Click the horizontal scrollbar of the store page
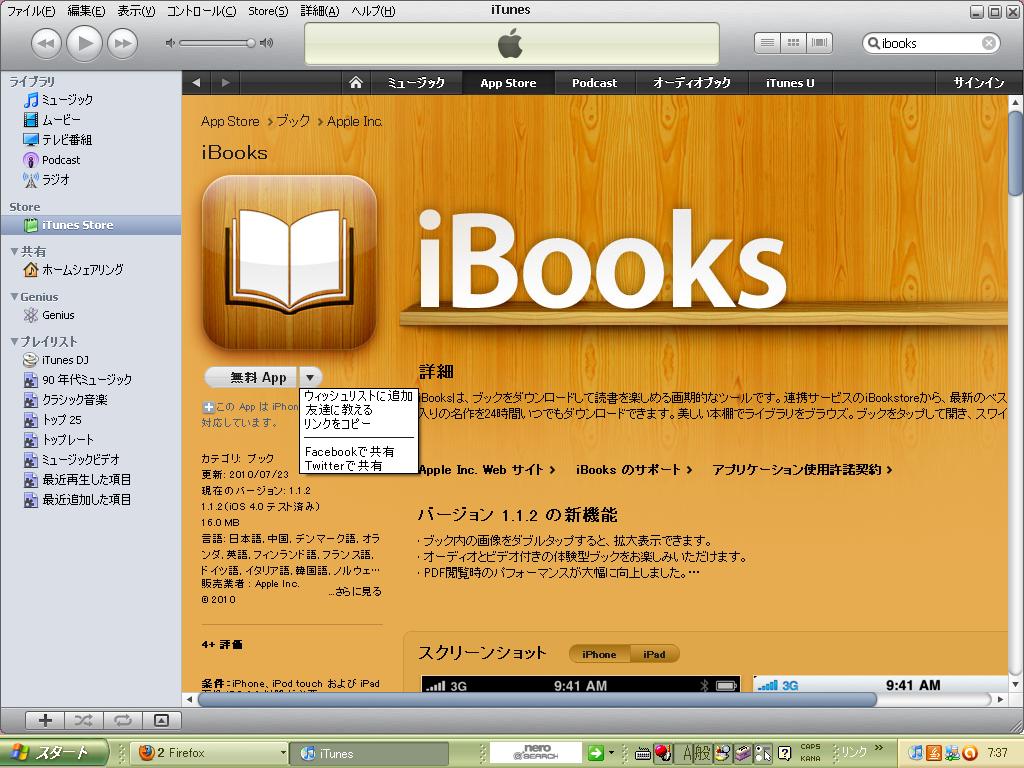 click(536, 699)
